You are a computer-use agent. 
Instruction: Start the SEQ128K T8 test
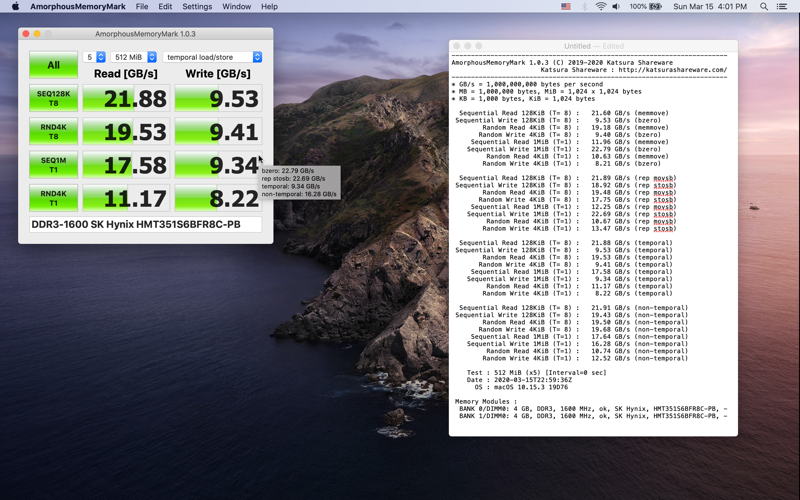pyautogui.click(x=53, y=98)
